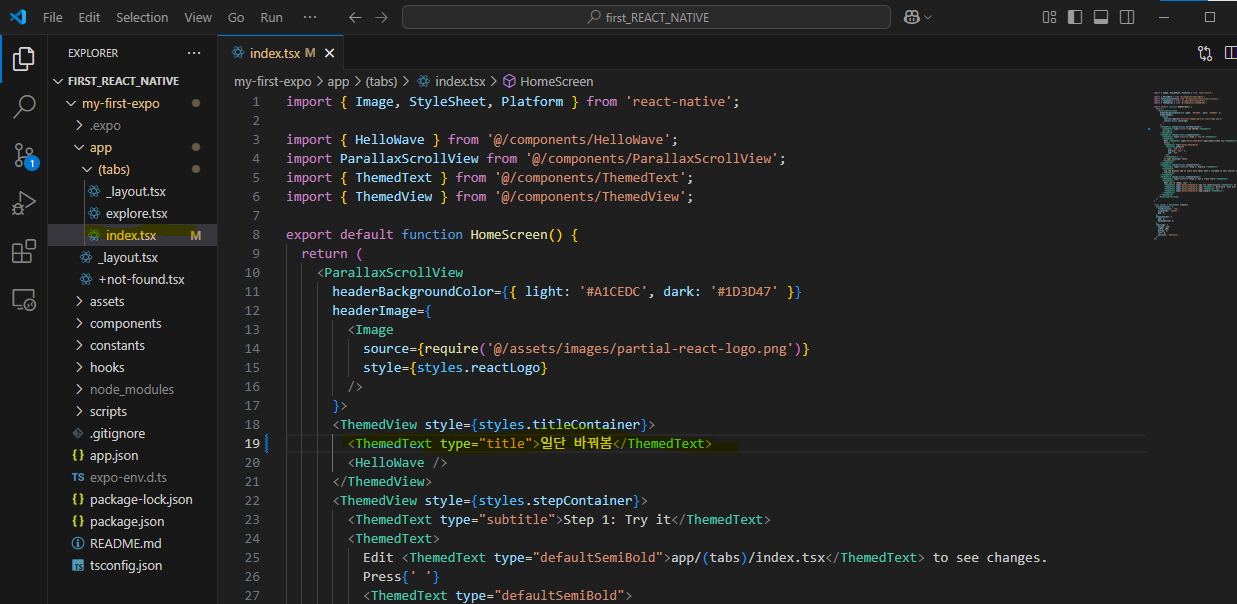Click the VS Code logo icon
This screenshot has height=604, width=1237.
[18, 17]
